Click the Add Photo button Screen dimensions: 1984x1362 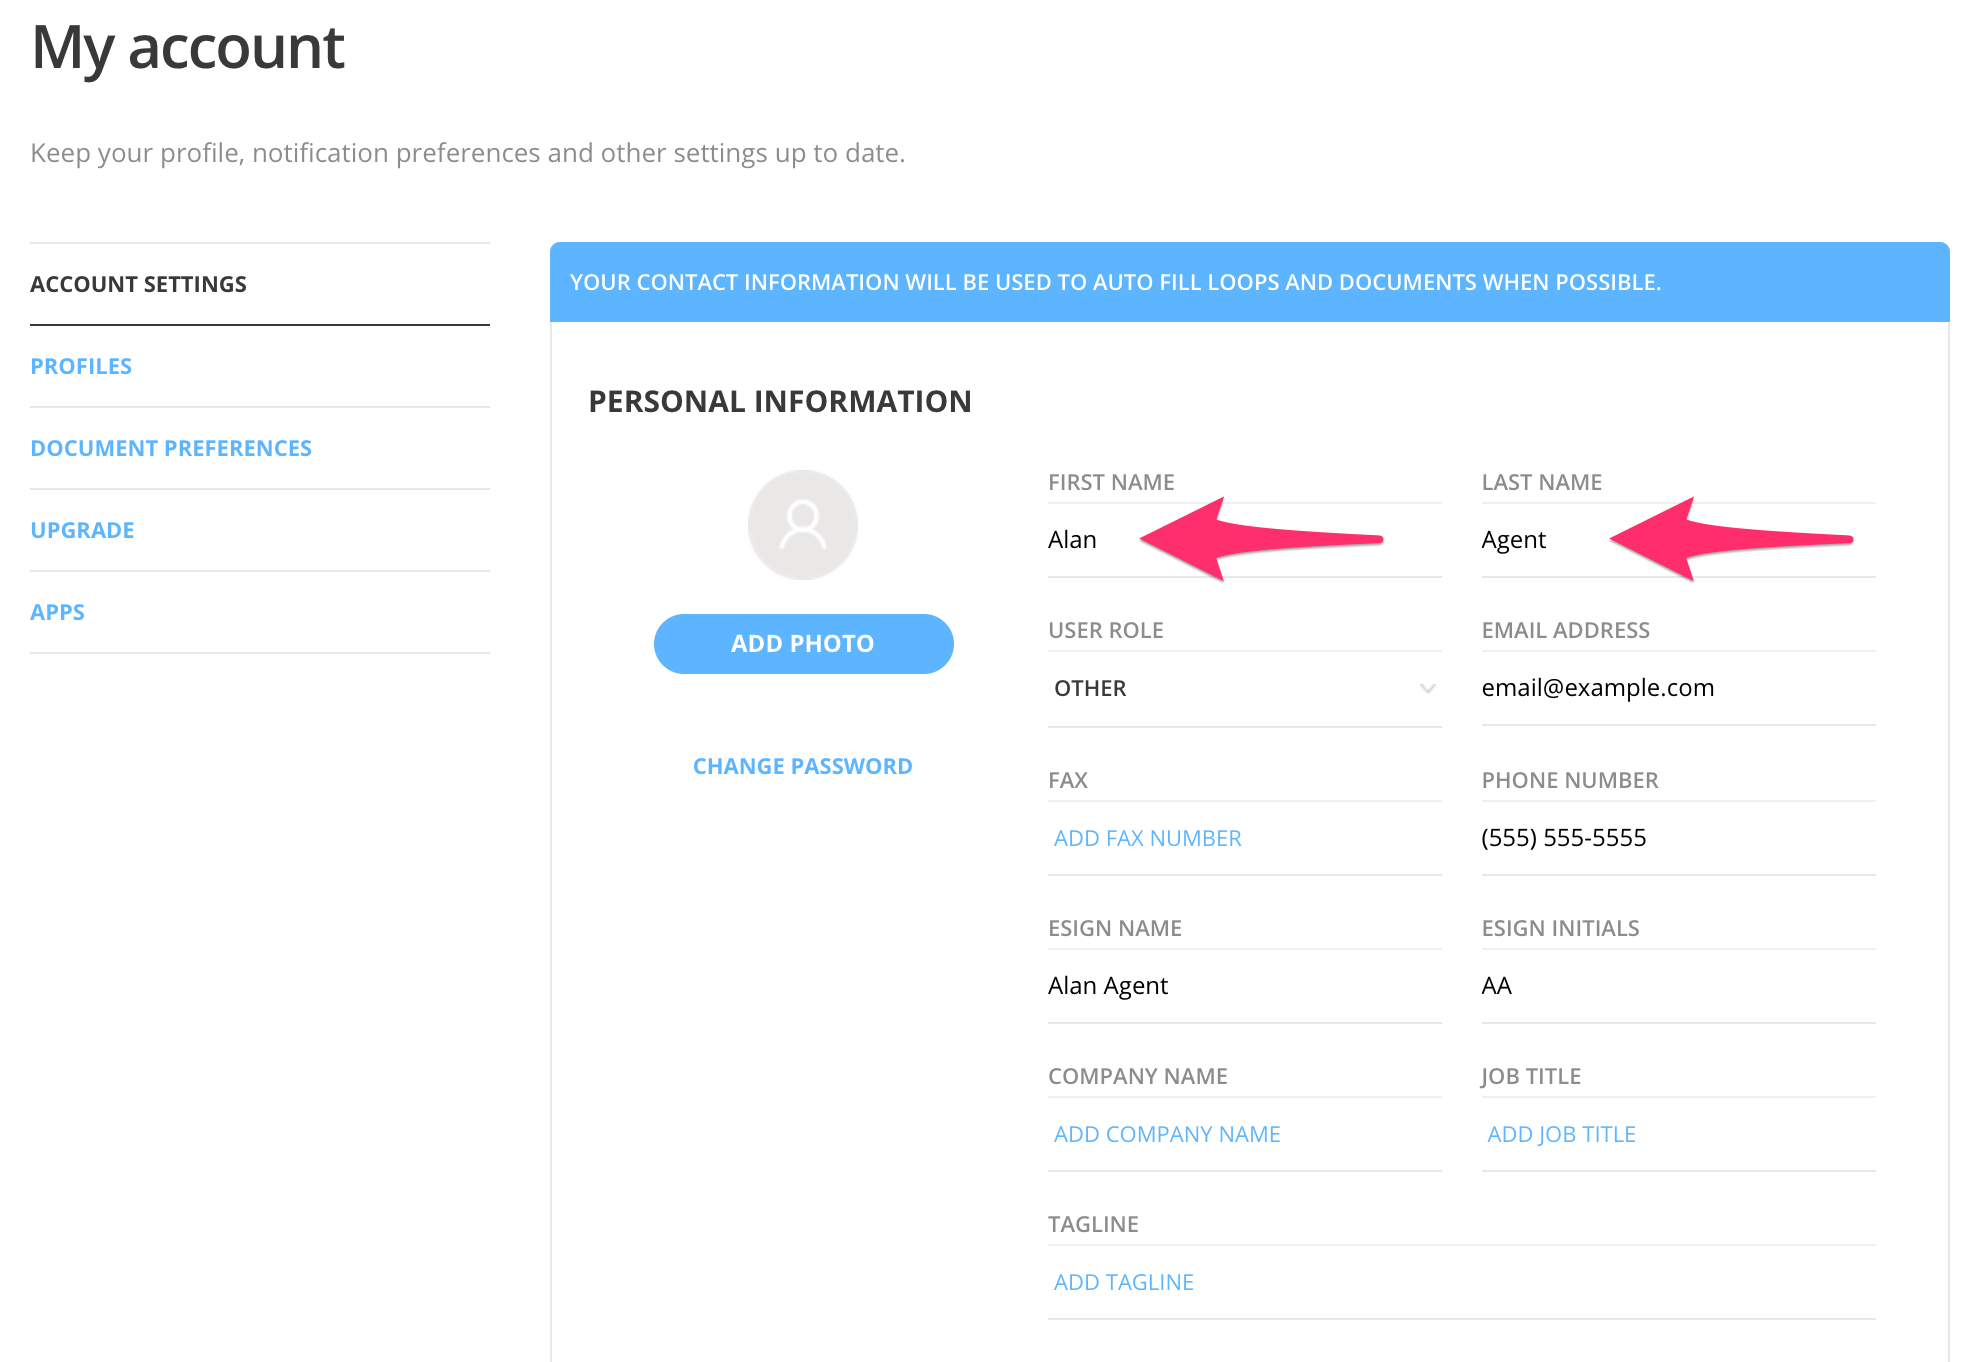pyautogui.click(x=802, y=643)
